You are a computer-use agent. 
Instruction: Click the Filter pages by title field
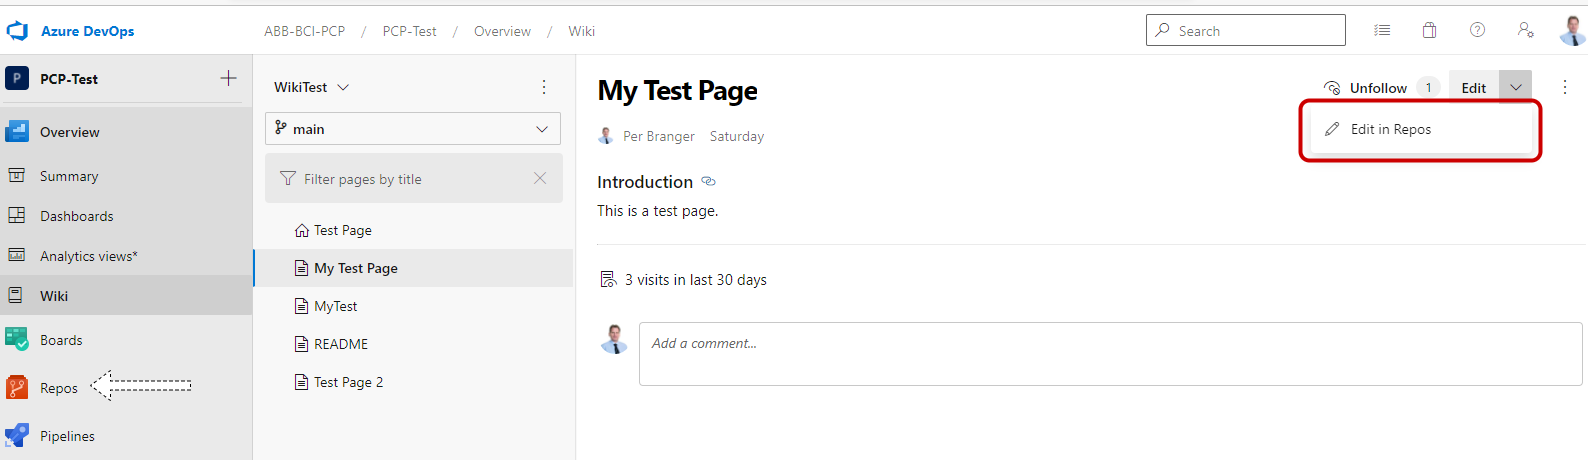414,179
